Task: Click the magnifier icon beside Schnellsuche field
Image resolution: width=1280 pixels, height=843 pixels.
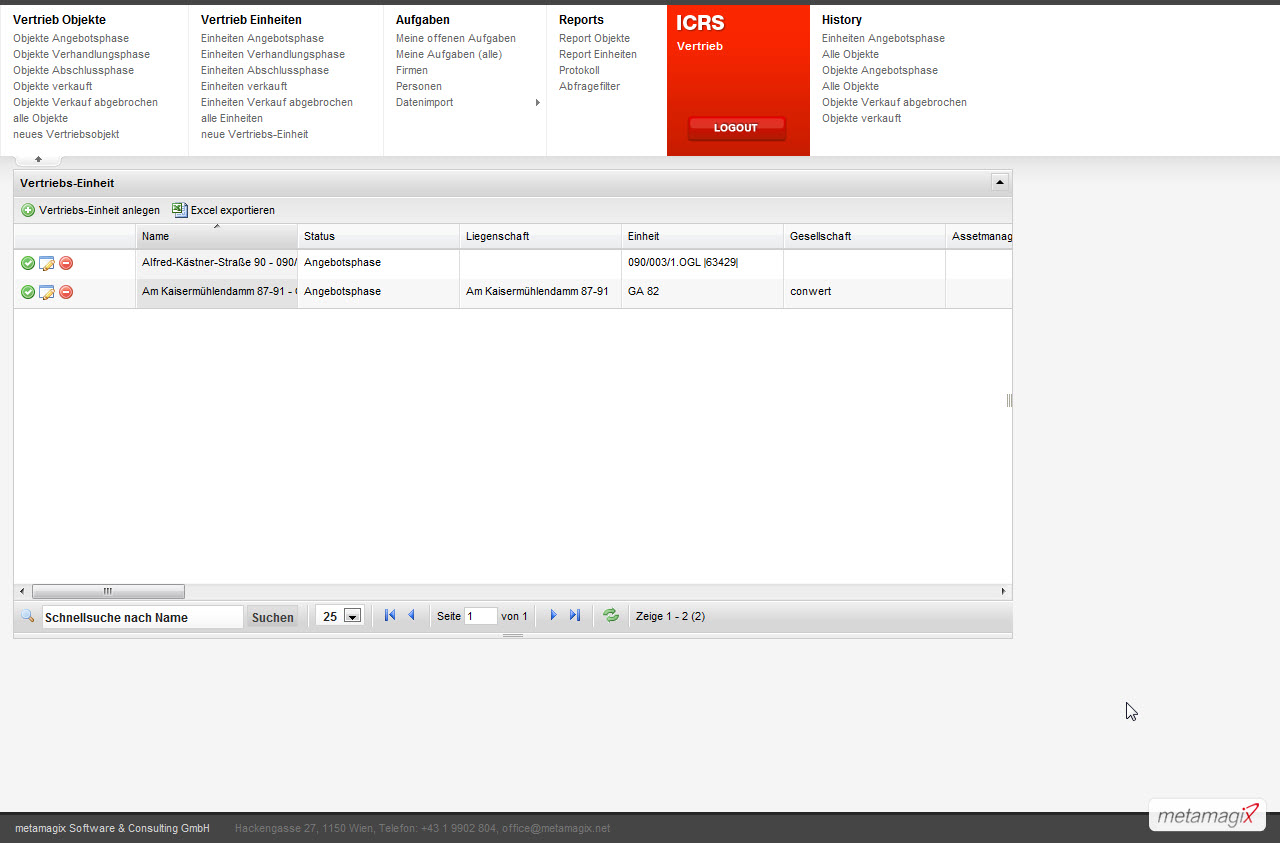Action: pyautogui.click(x=28, y=616)
